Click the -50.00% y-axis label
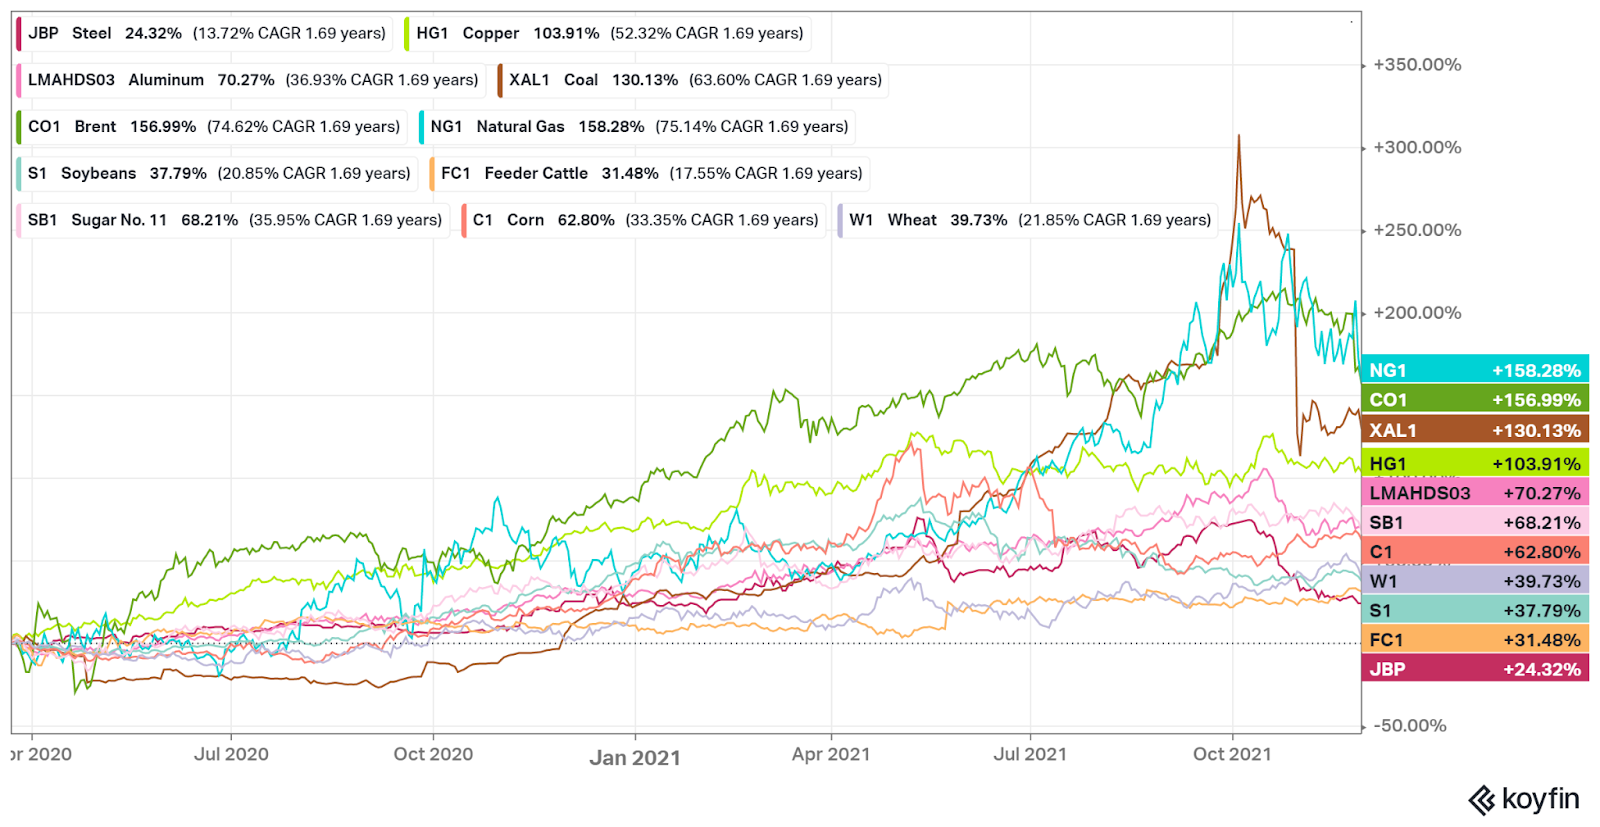The height and width of the screenshot is (827, 1600). 1410,726
